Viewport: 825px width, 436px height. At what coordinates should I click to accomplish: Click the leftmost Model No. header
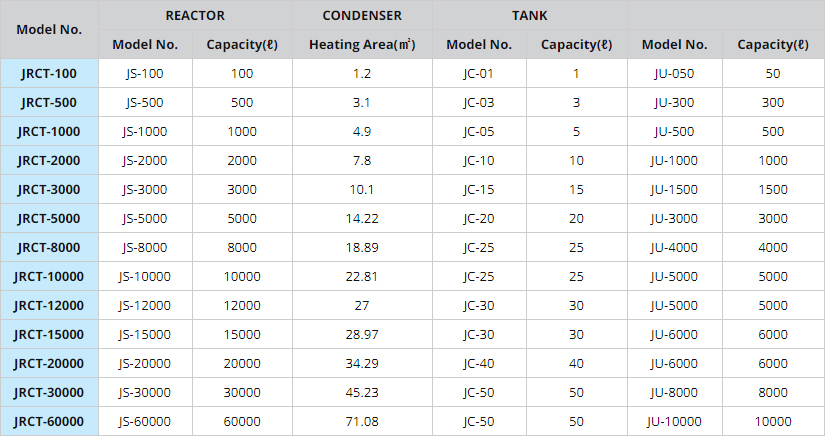49,29
